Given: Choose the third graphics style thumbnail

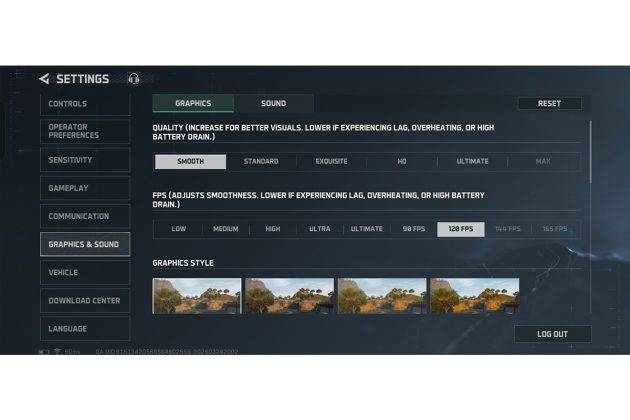Looking at the screenshot, I should click(x=382, y=296).
